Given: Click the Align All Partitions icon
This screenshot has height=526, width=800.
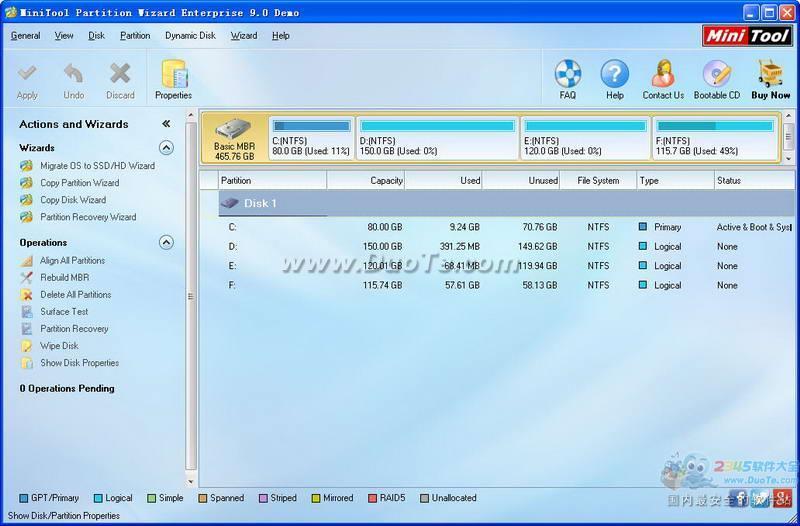Looking at the screenshot, I should (x=27, y=261).
